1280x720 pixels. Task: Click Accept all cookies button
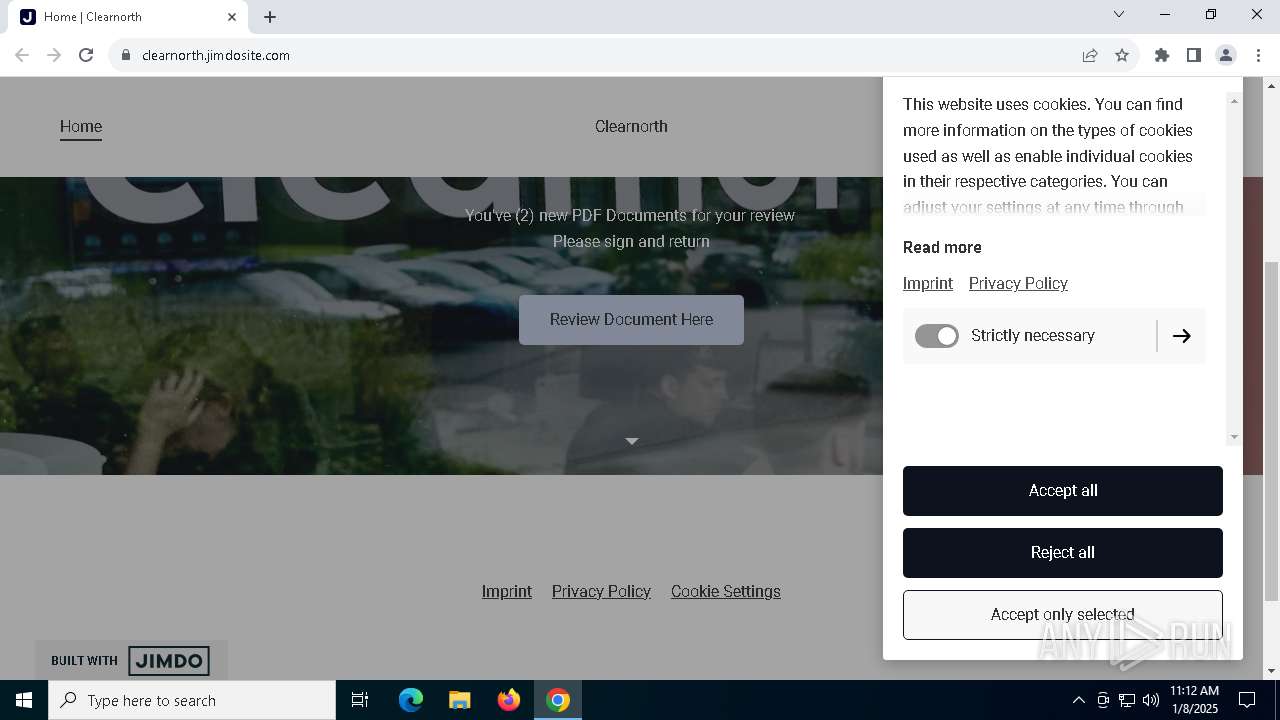point(1063,491)
